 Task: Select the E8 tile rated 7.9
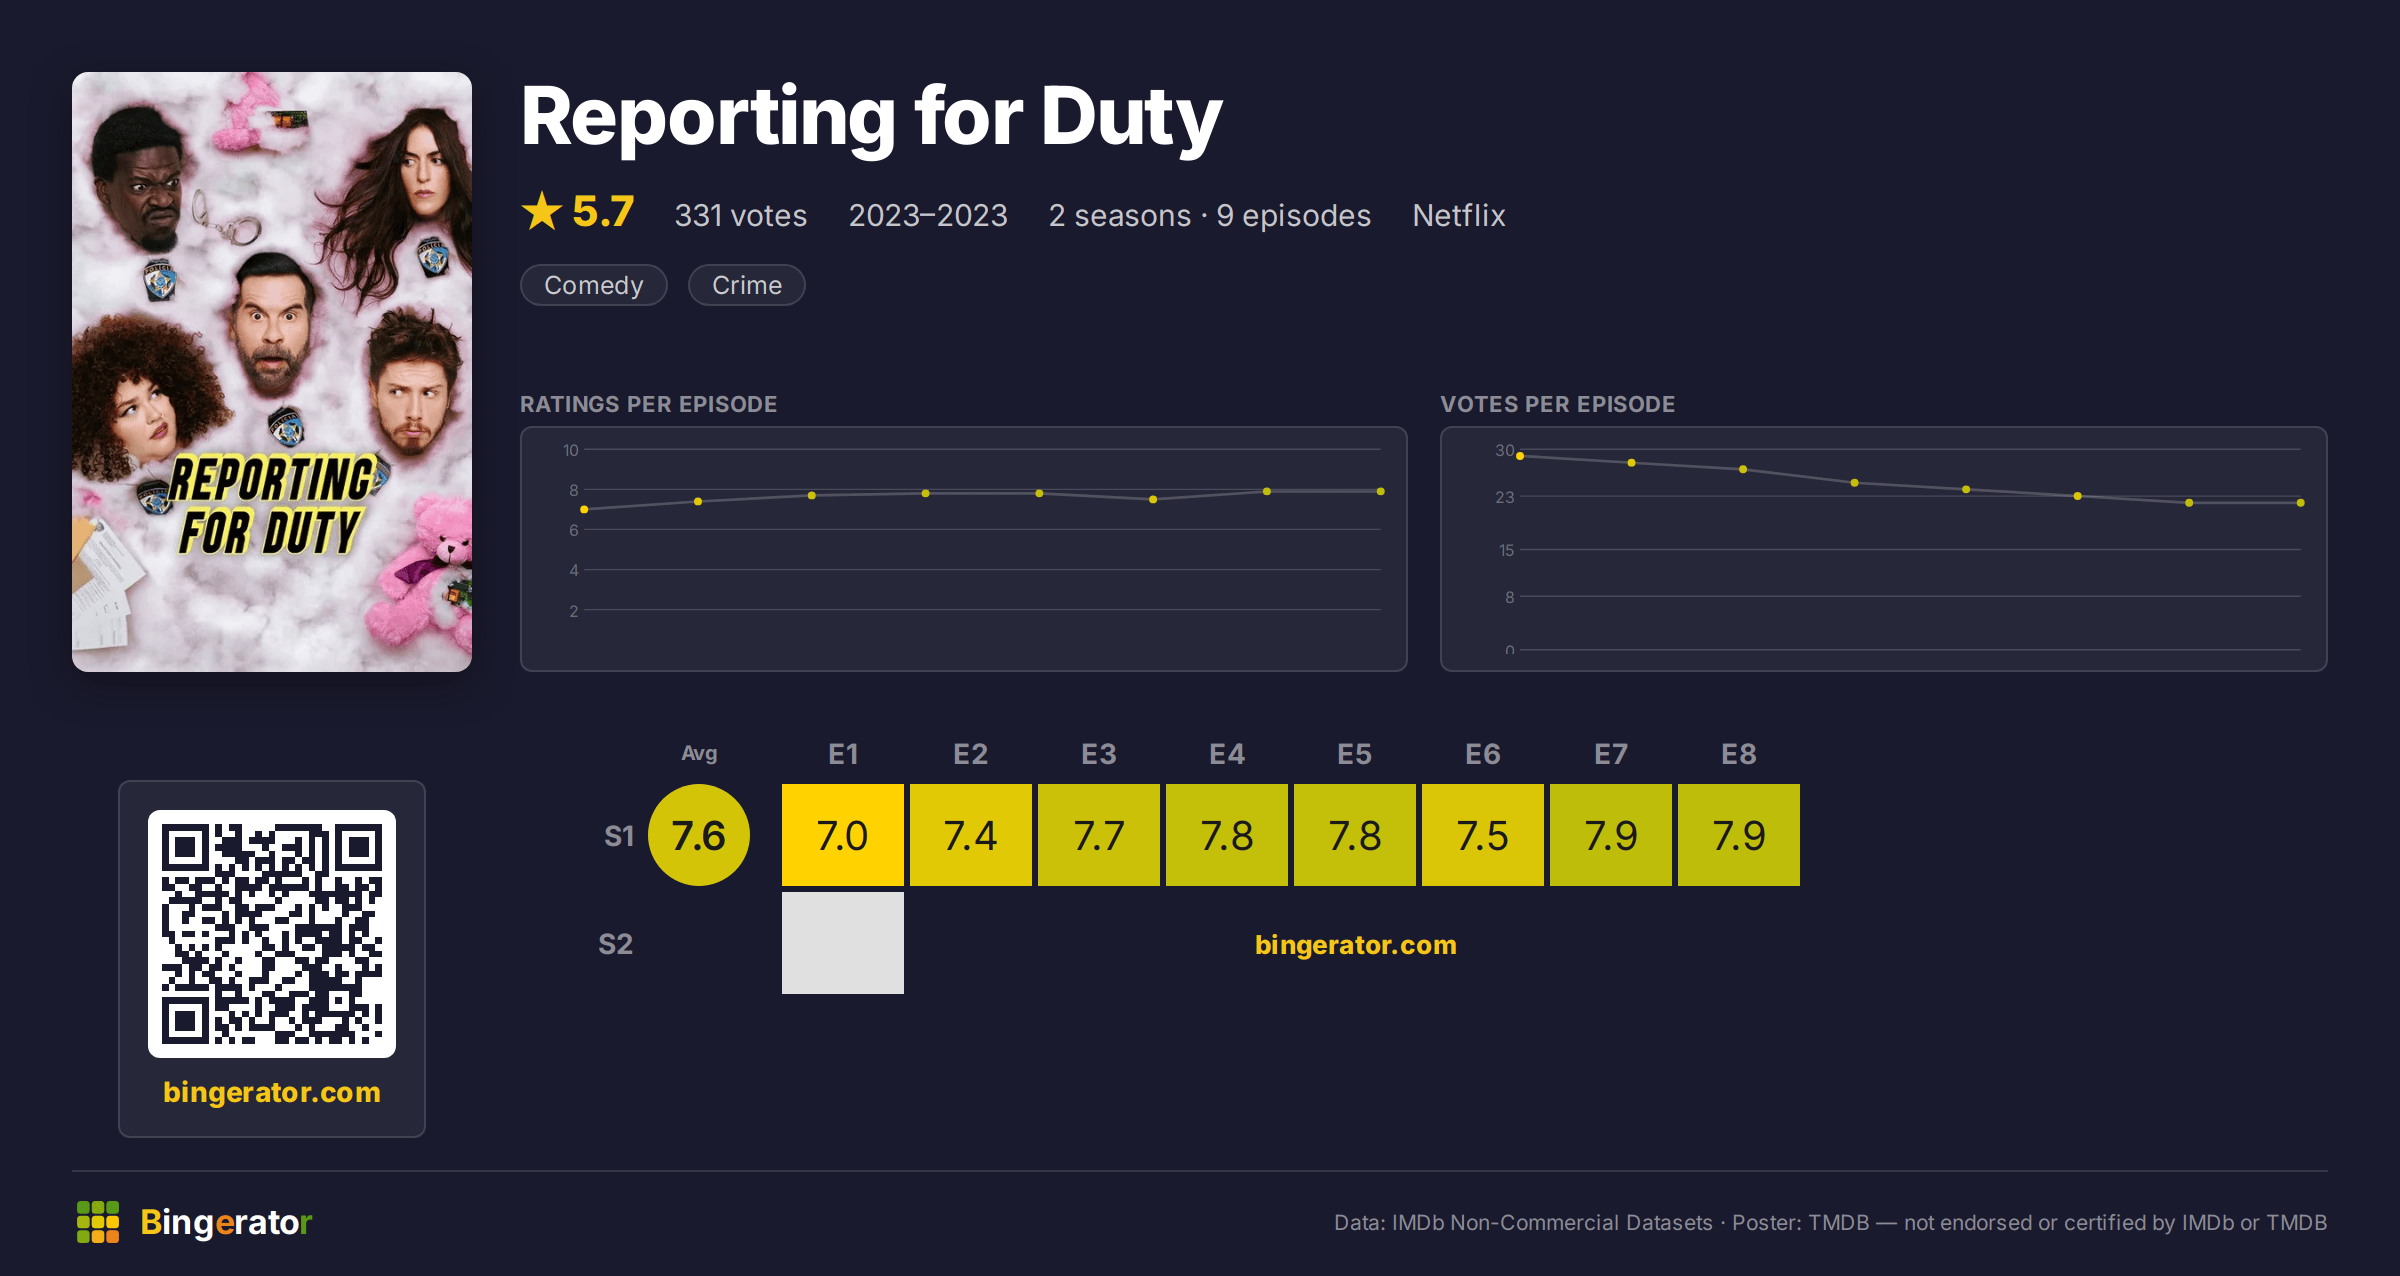[x=1739, y=835]
